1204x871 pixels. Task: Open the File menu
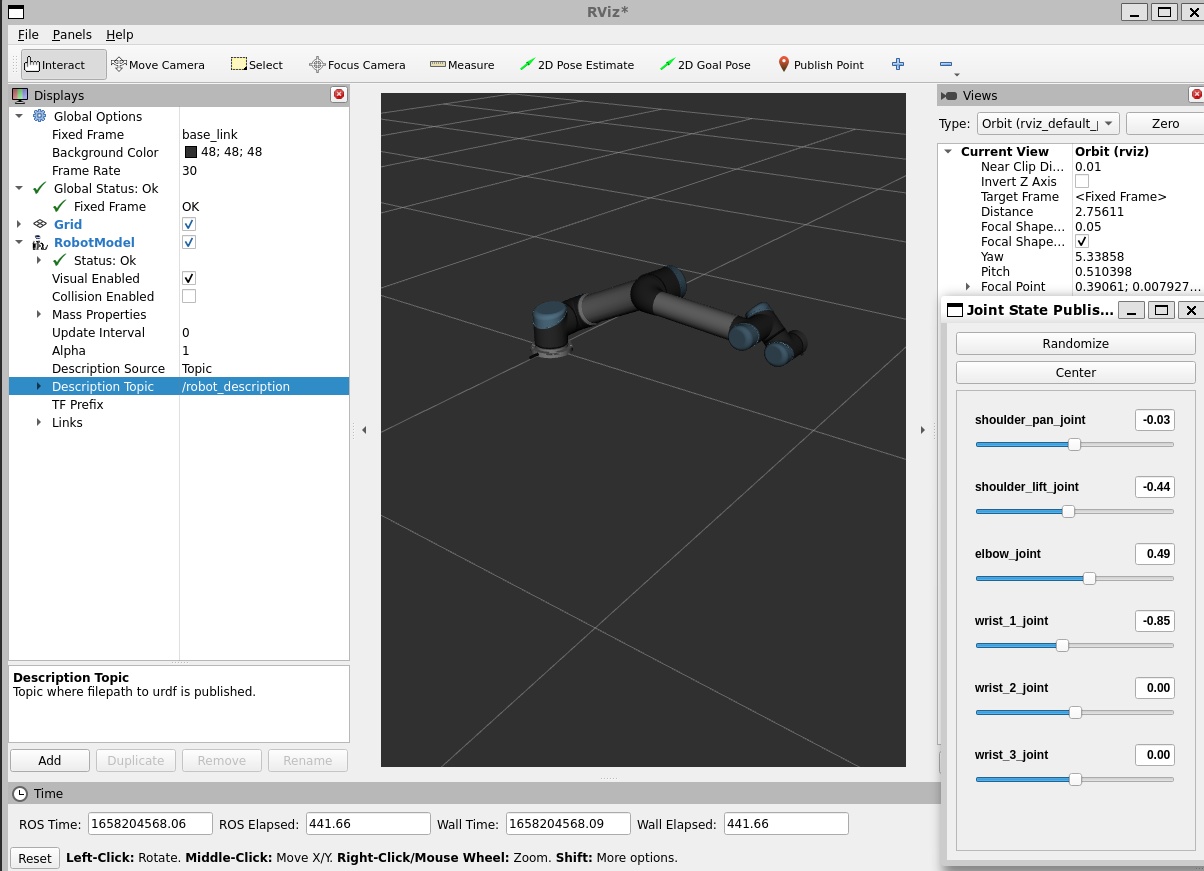(28, 34)
